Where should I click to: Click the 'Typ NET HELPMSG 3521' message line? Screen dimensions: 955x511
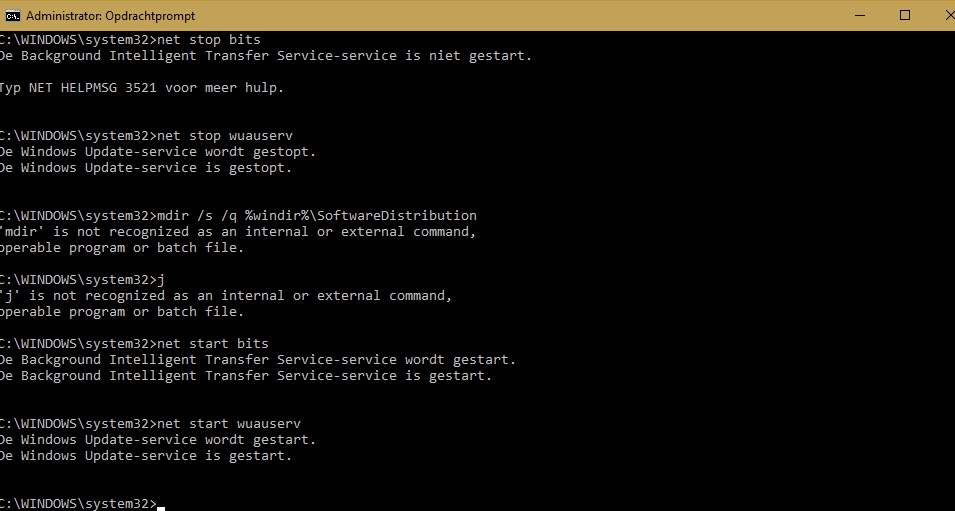point(141,88)
